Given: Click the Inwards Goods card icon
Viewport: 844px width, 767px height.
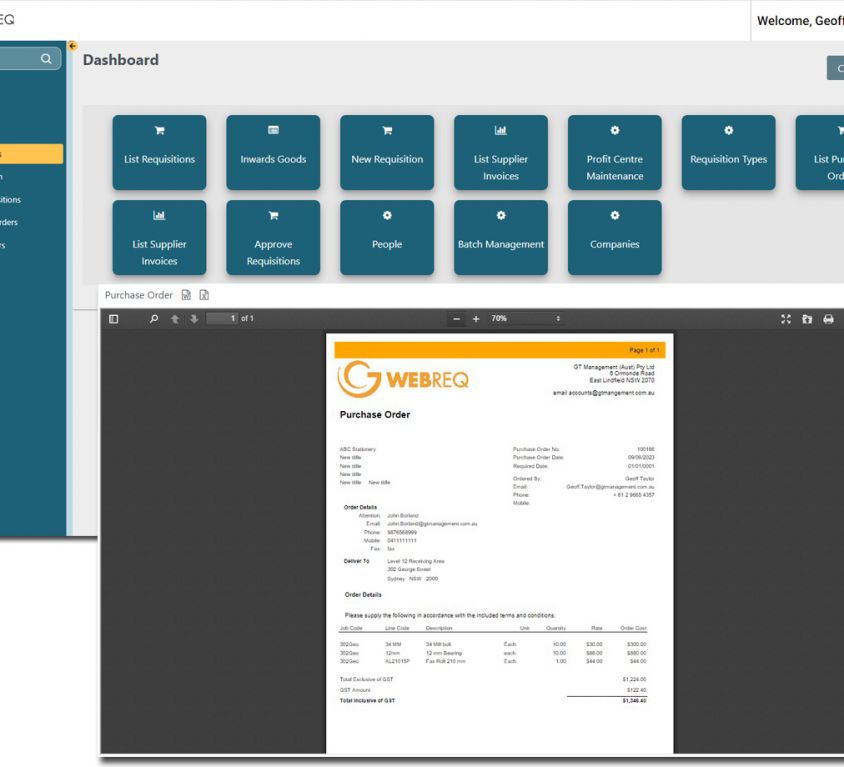Looking at the screenshot, I should (273, 130).
